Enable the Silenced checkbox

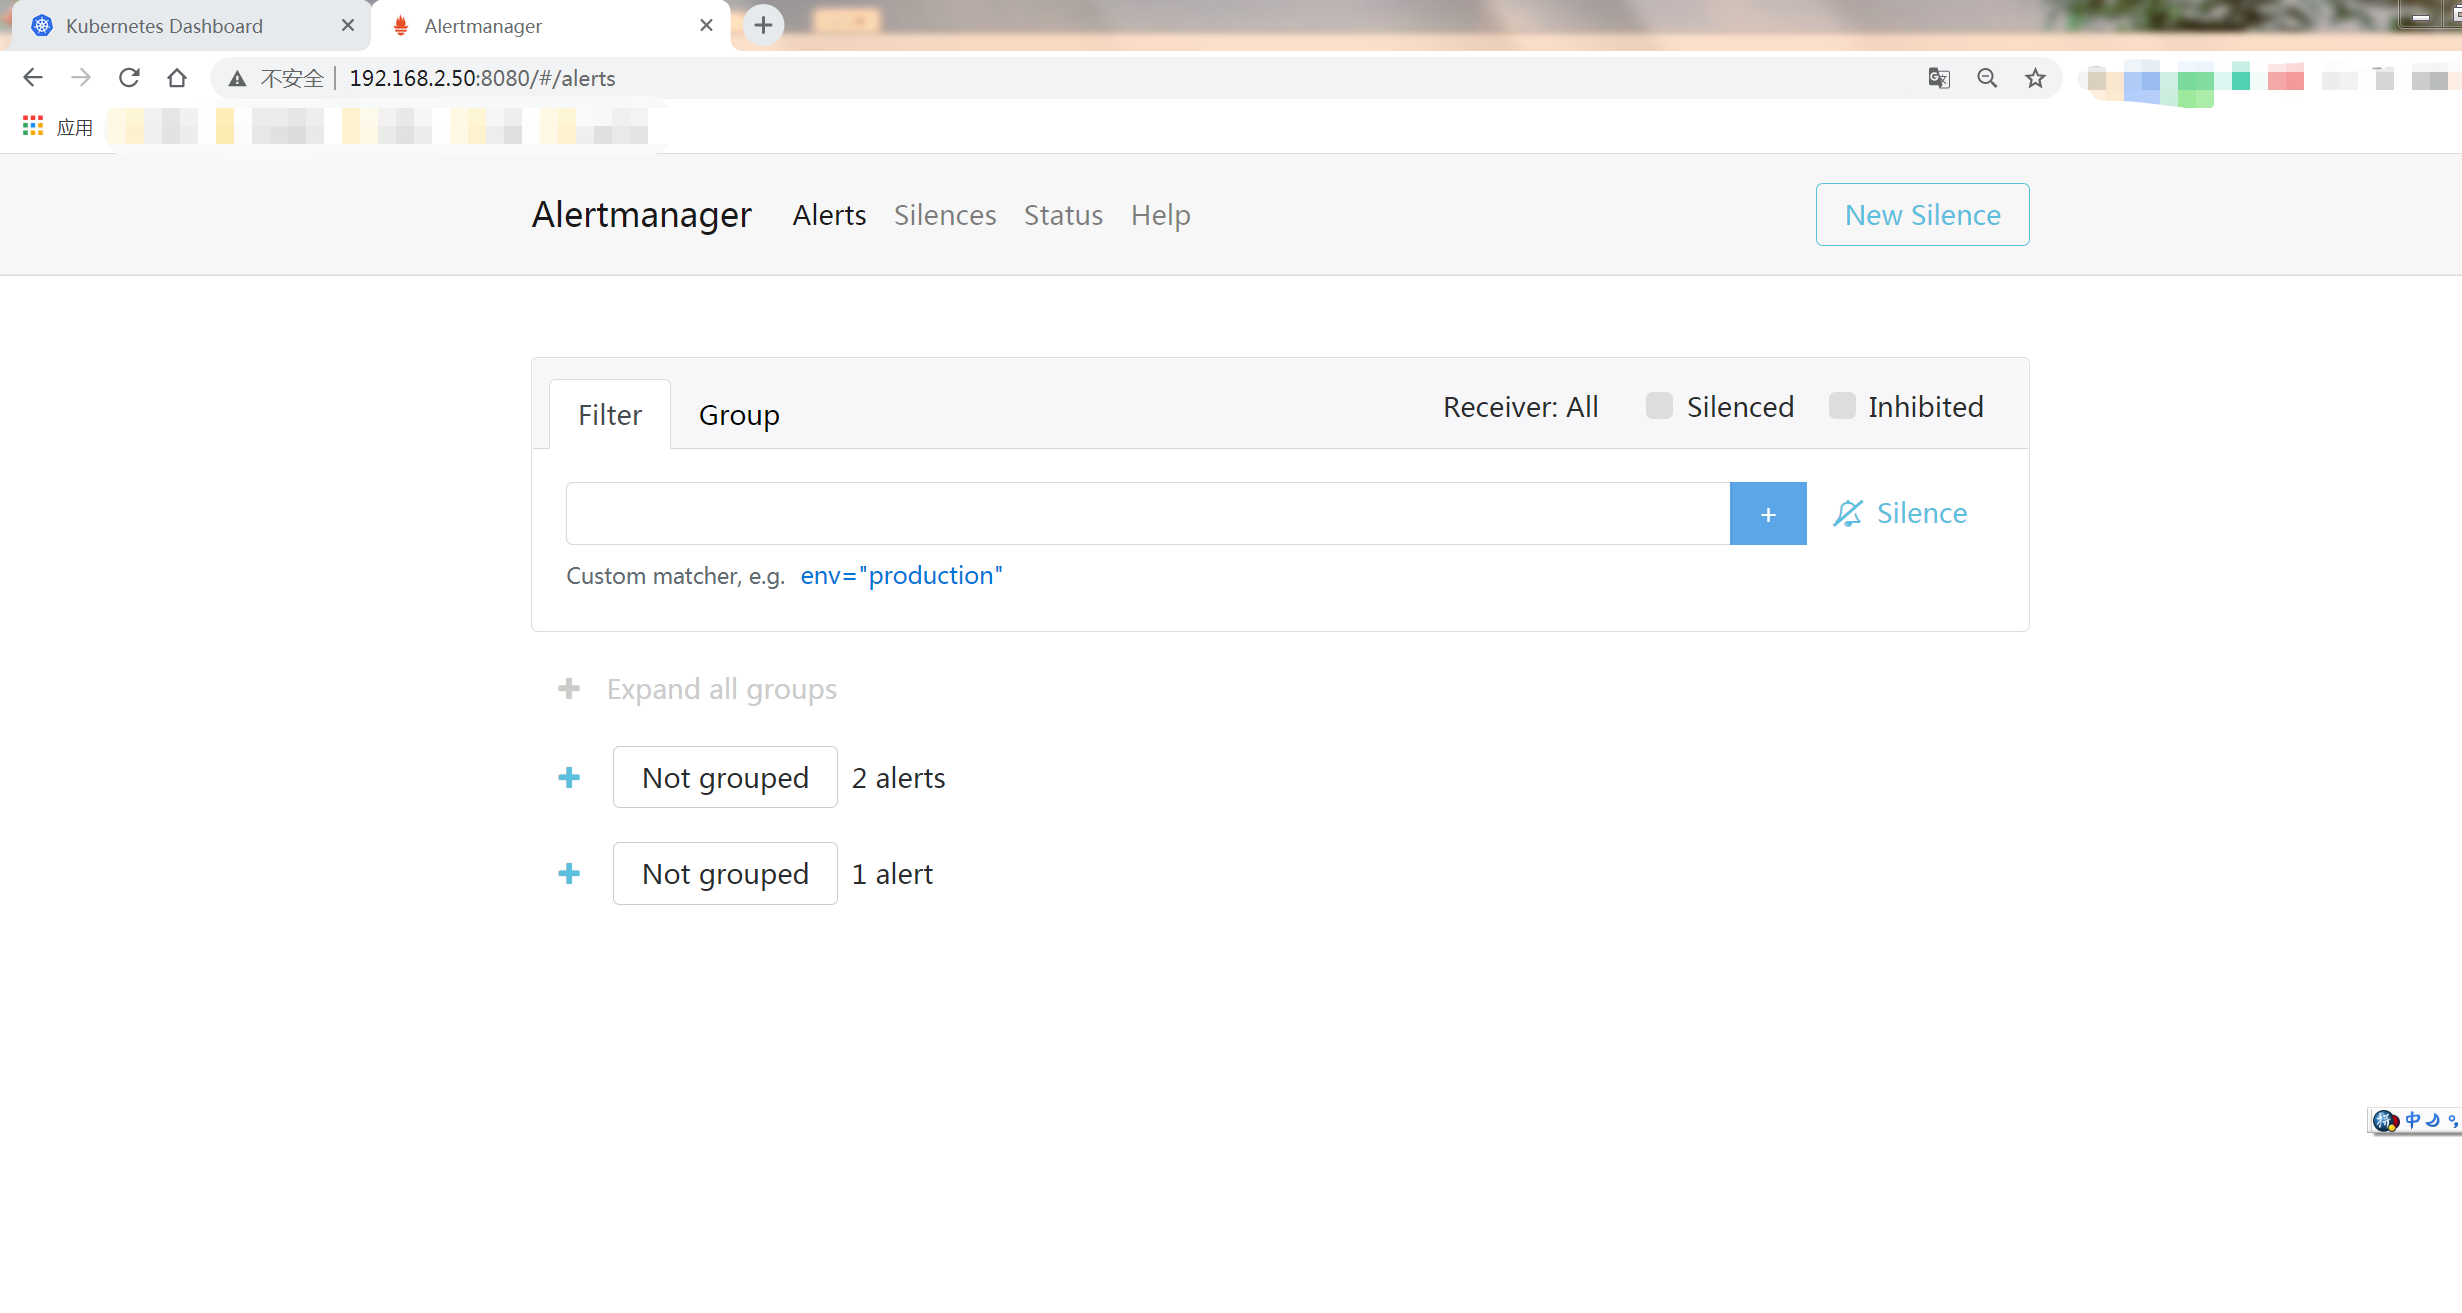[1659, 406]
